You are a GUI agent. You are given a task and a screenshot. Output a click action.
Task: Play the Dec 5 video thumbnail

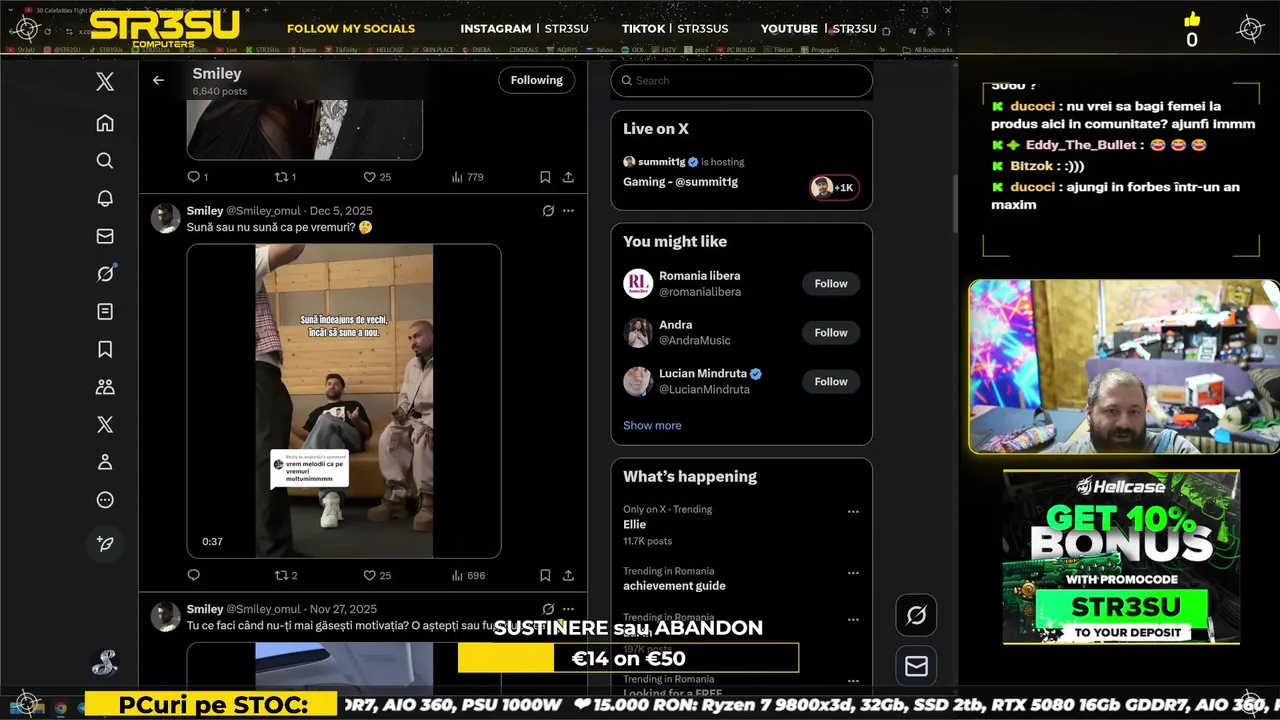point(344,401)
